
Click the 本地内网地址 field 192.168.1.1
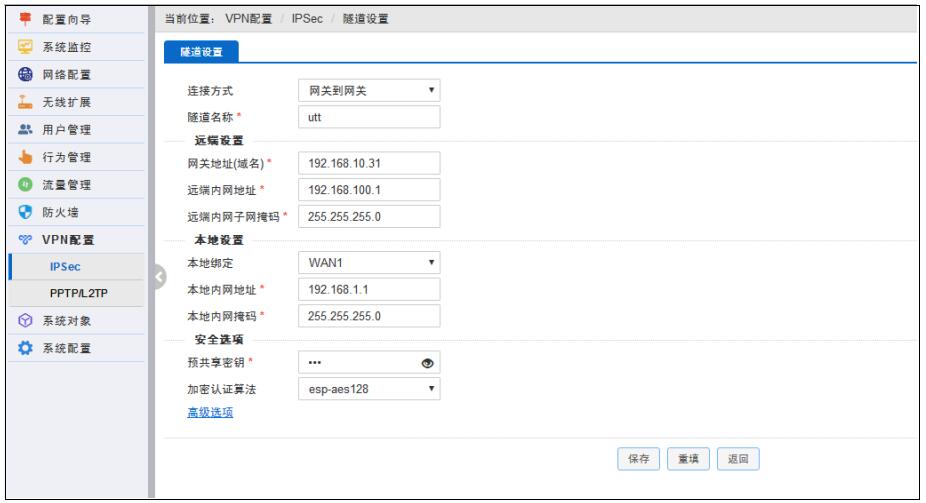pos(369,289)
